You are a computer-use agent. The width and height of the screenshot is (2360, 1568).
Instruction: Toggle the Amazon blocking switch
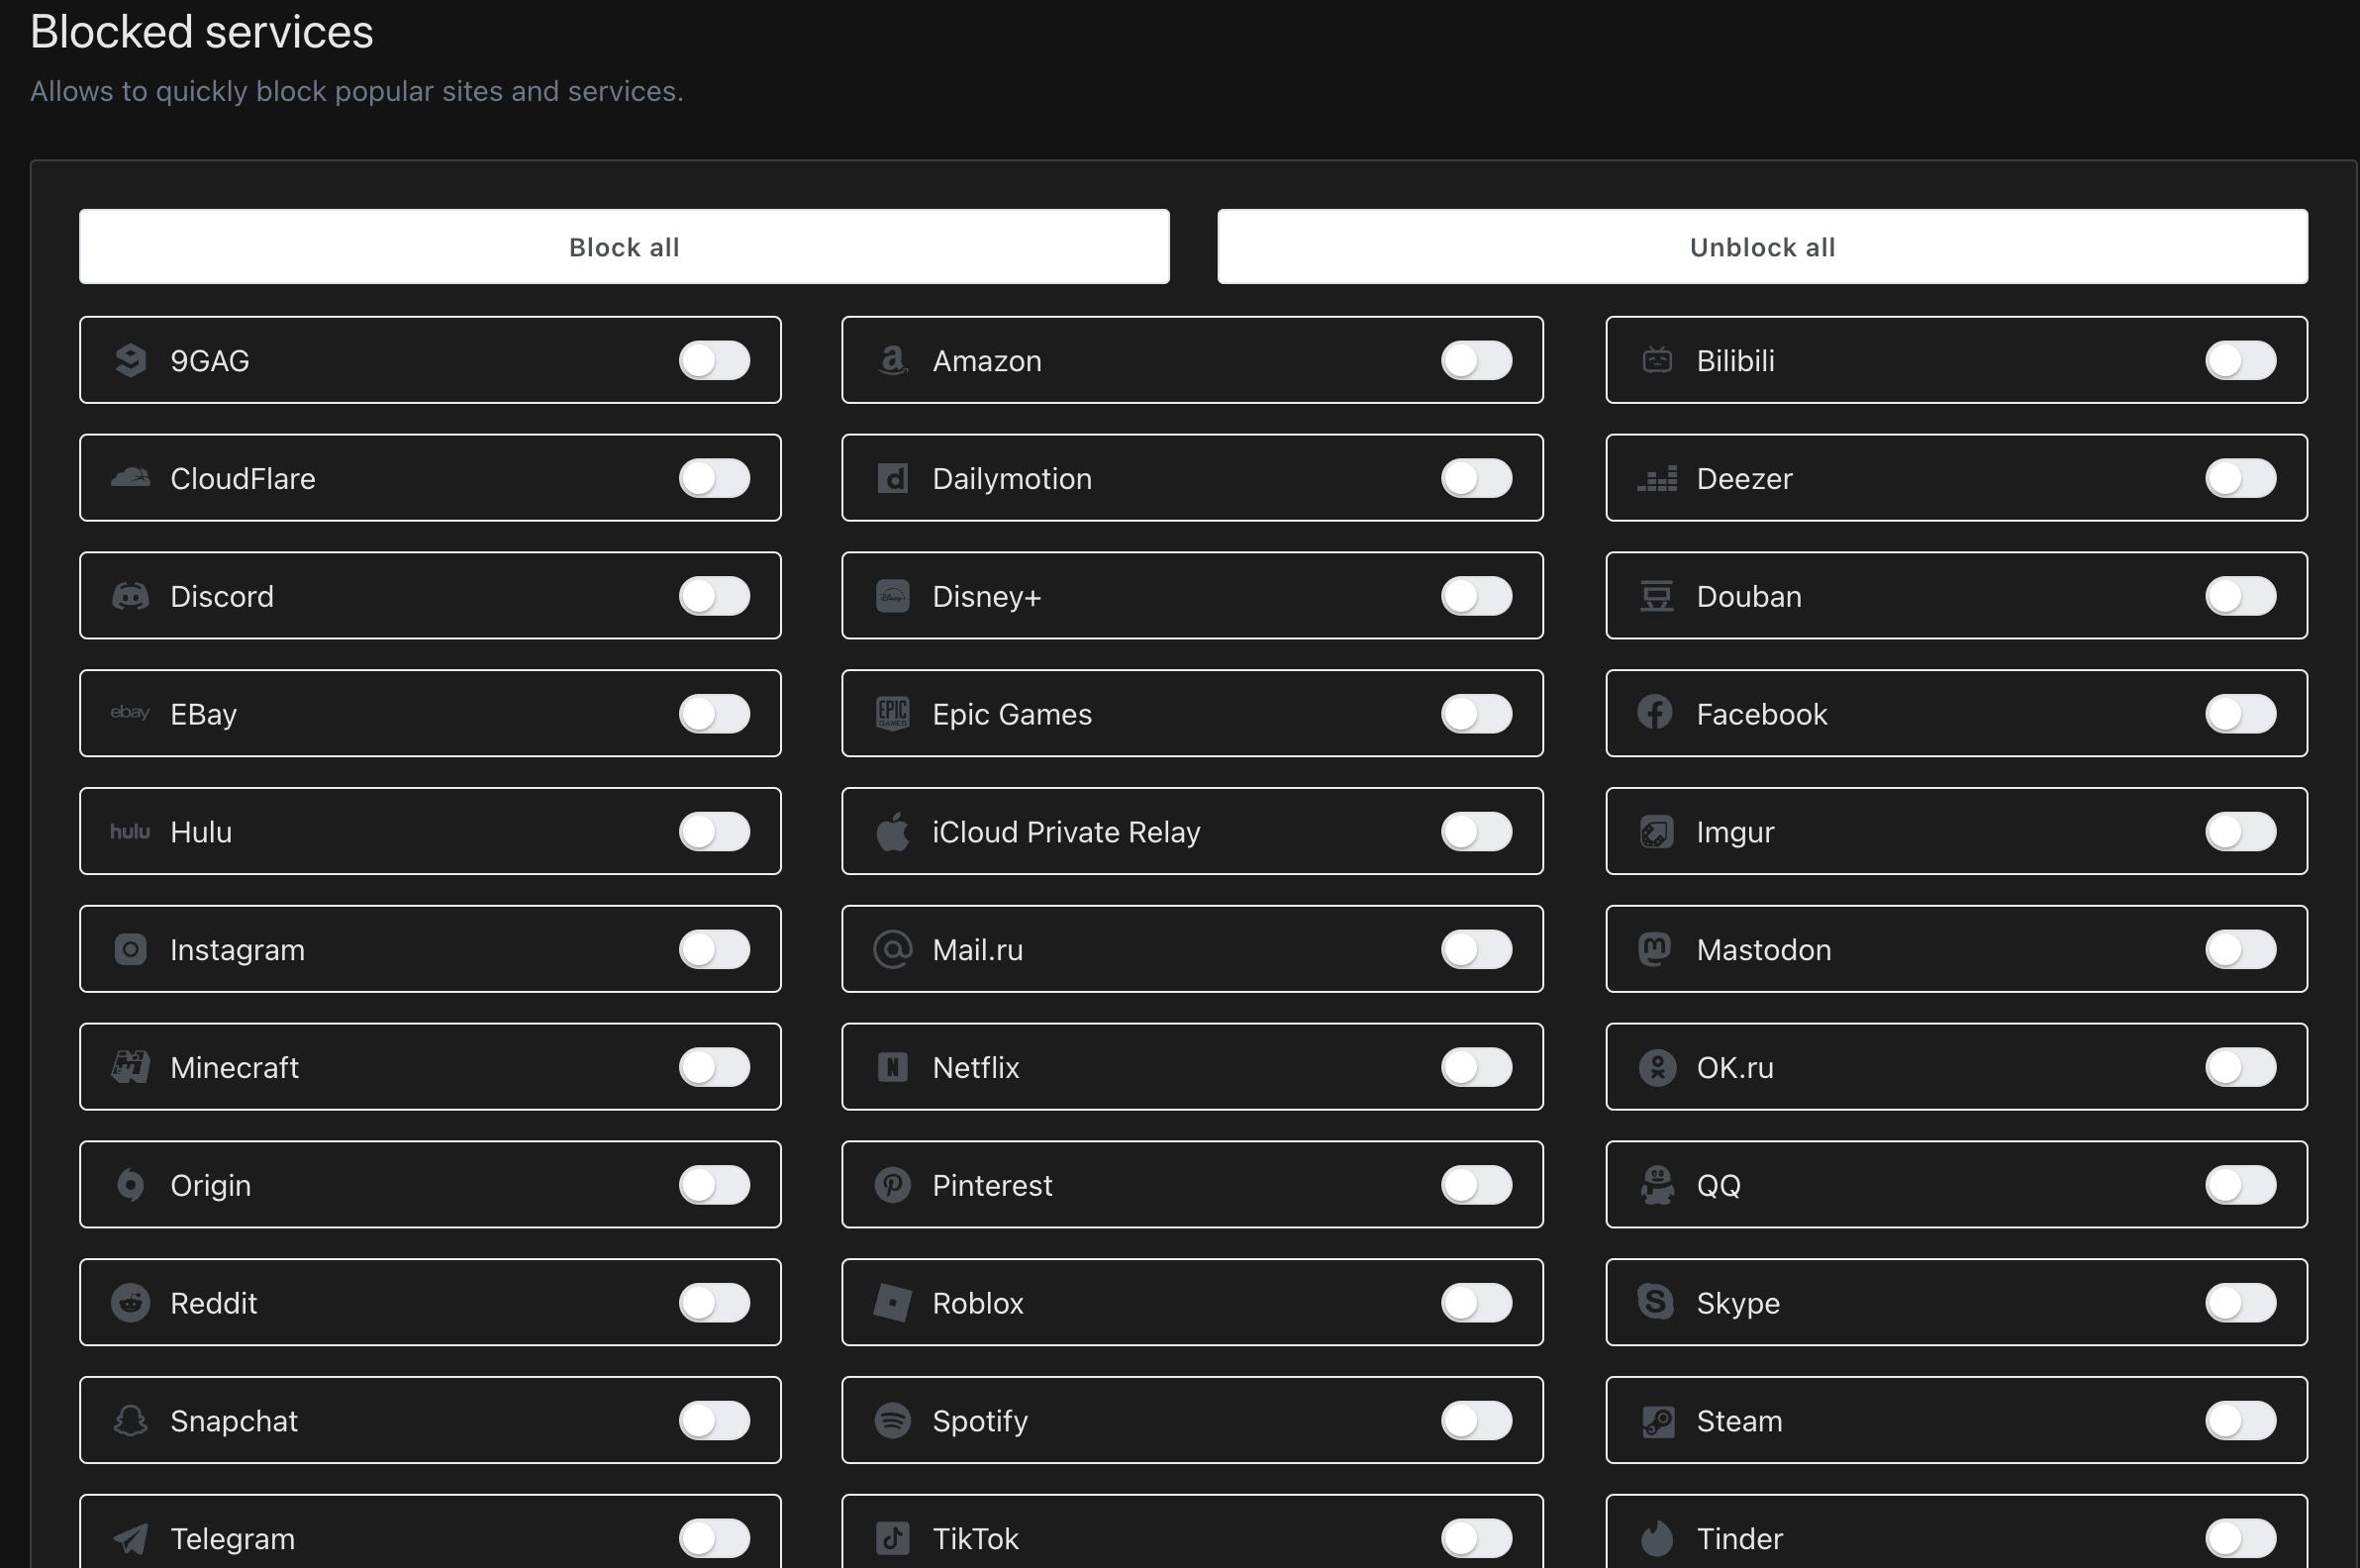(1477, 360)
